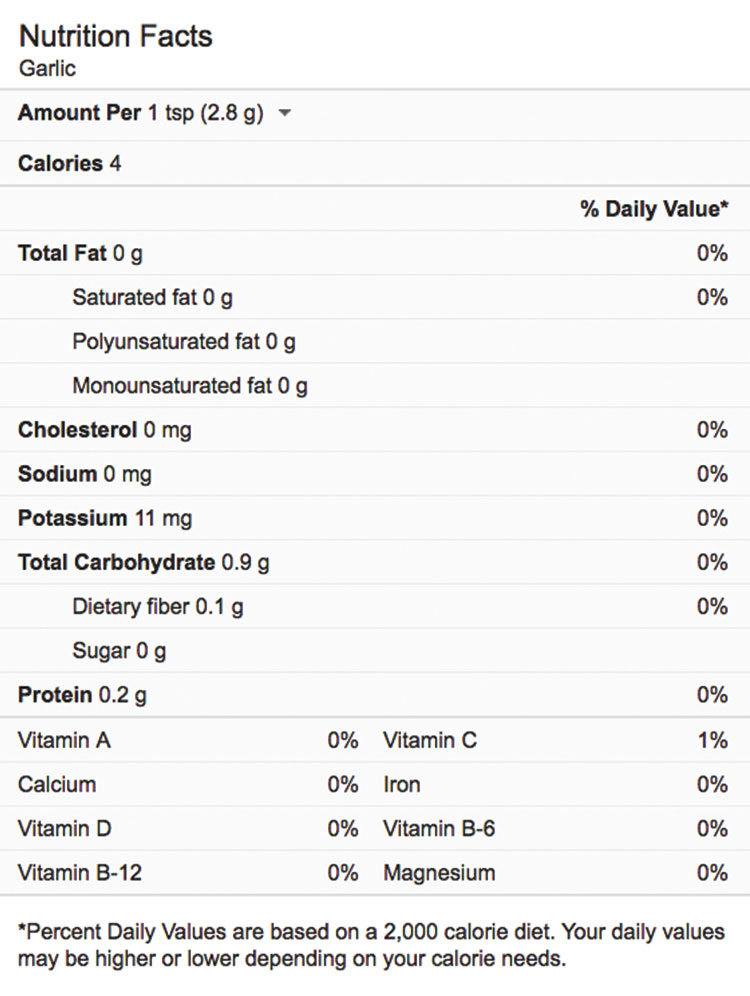This screenshot has height=996, width=750.
Task: Click Monounsaturated fat 0 g line
Action: (189, 385)
